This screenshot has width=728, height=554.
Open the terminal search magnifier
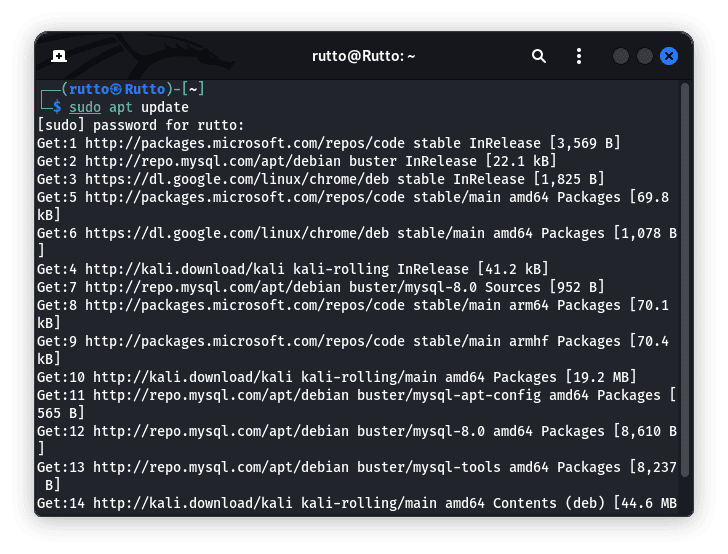539,56
